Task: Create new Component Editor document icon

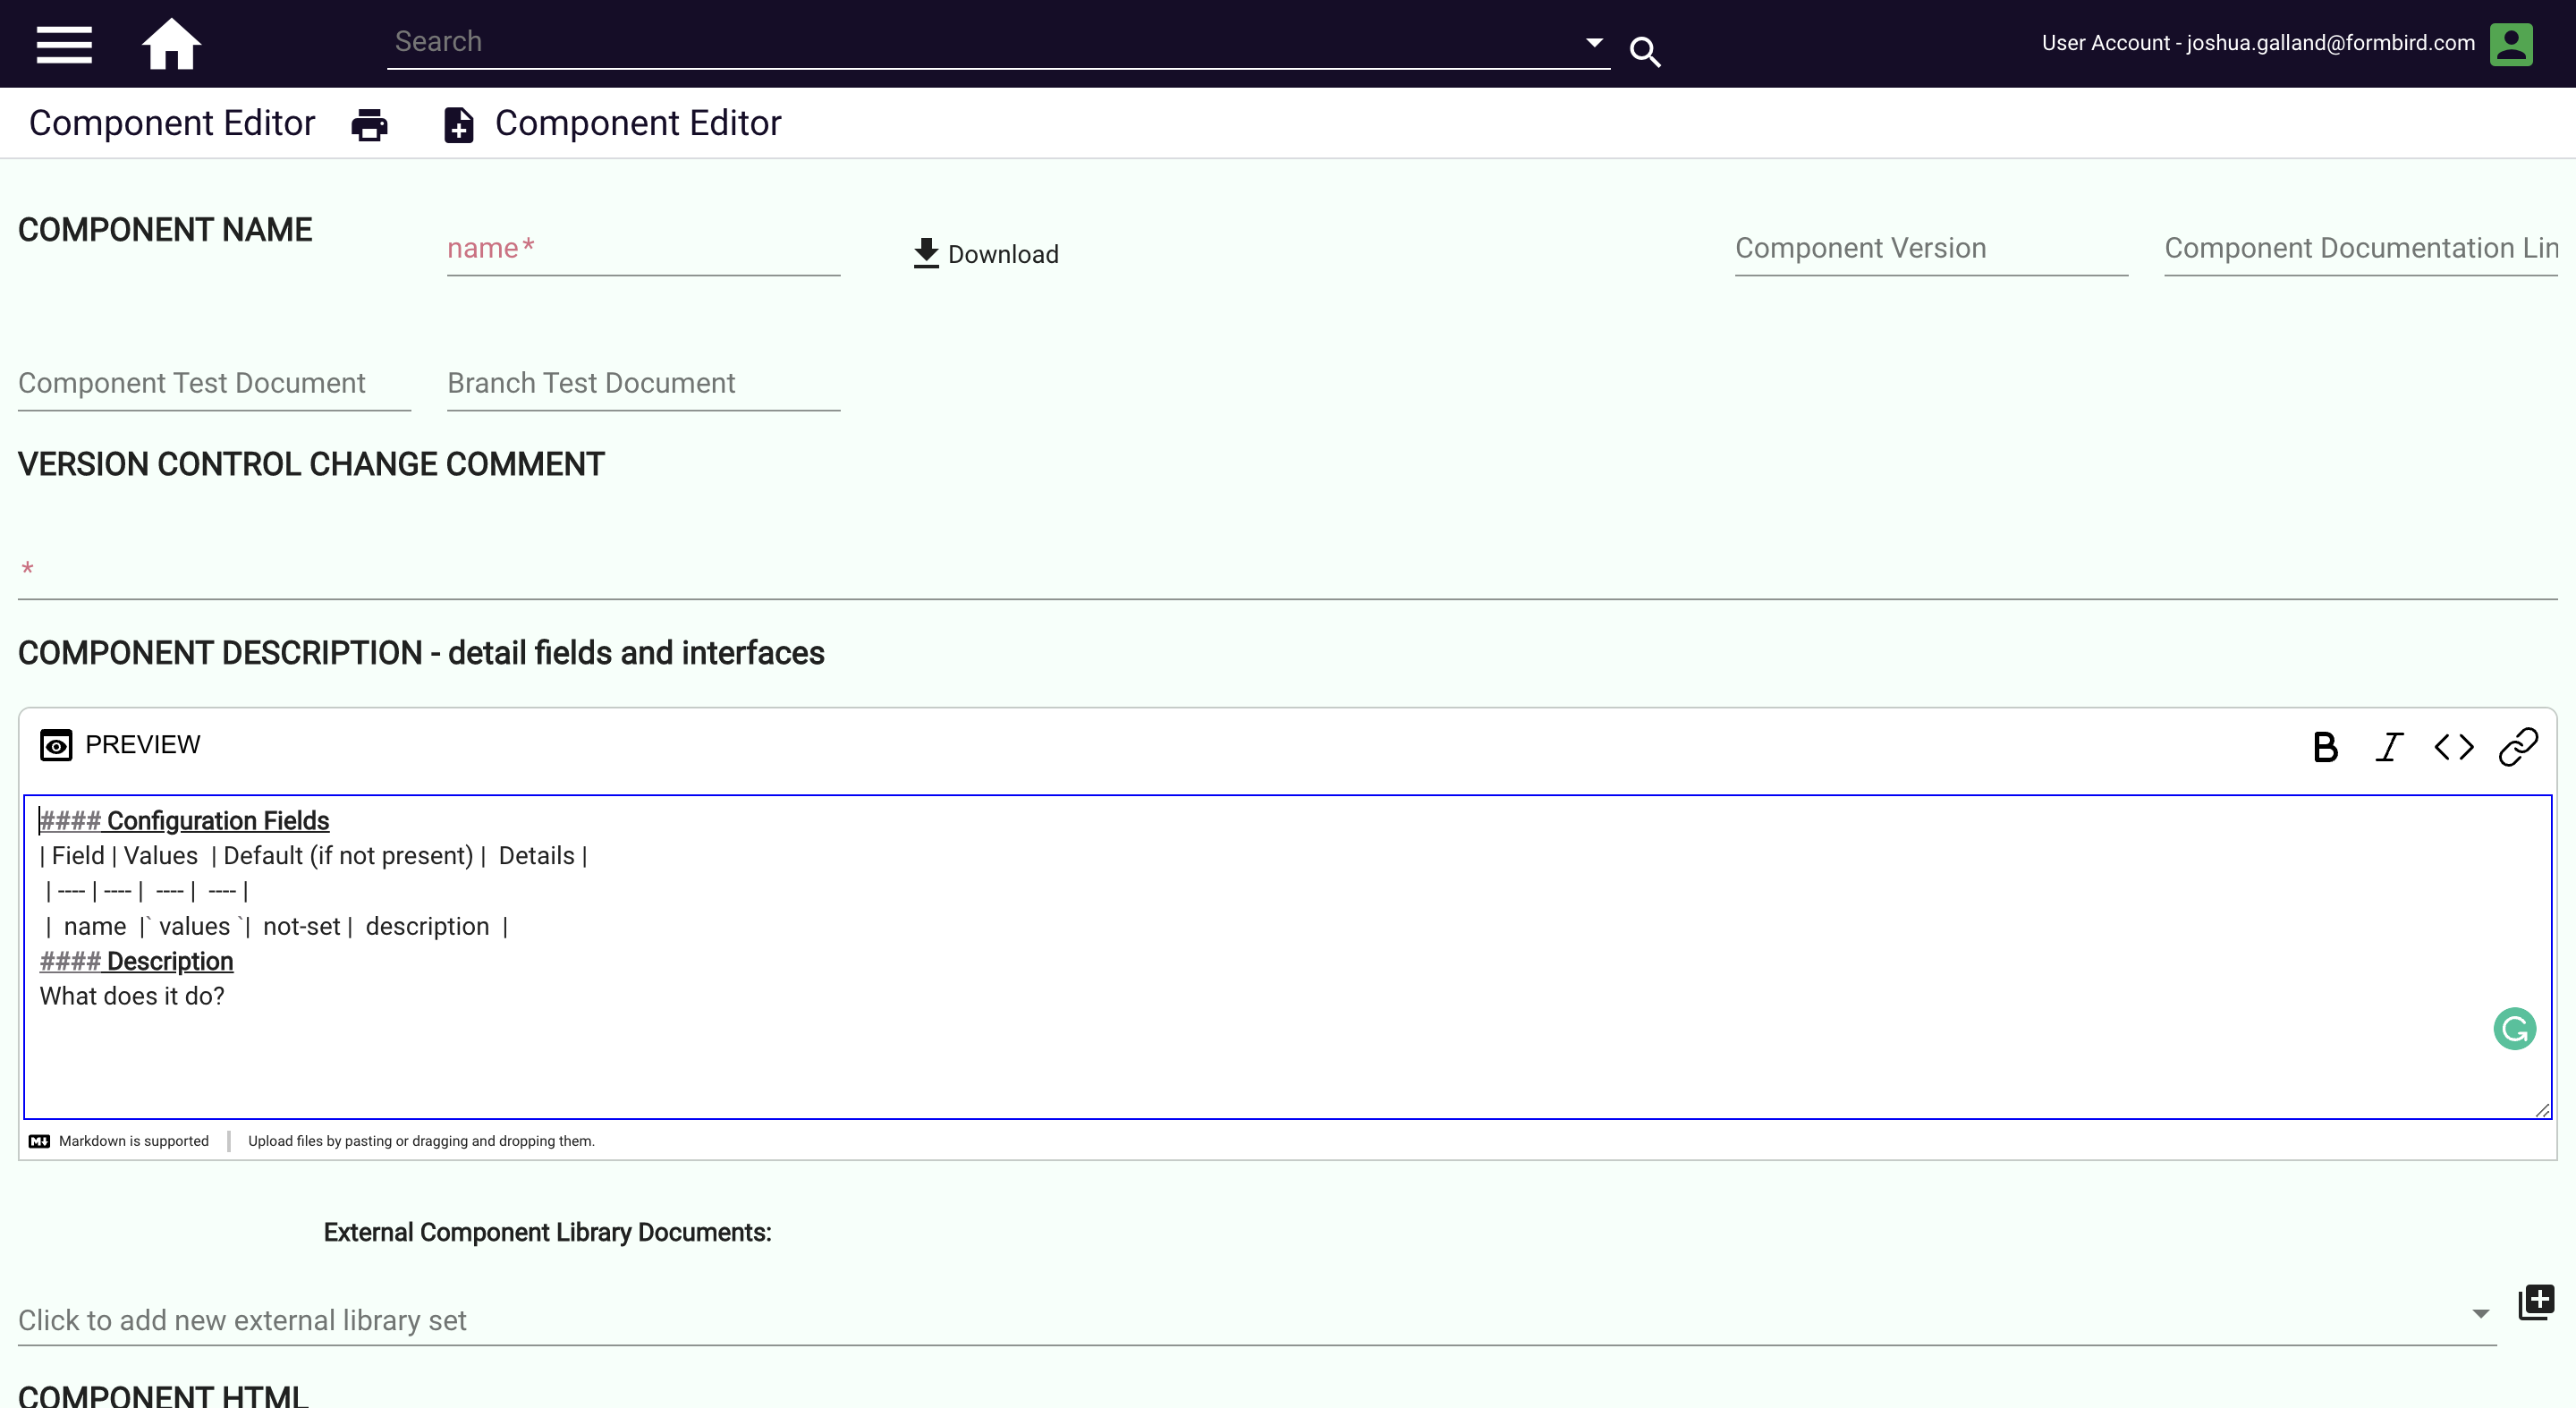Action: (459, 125)
